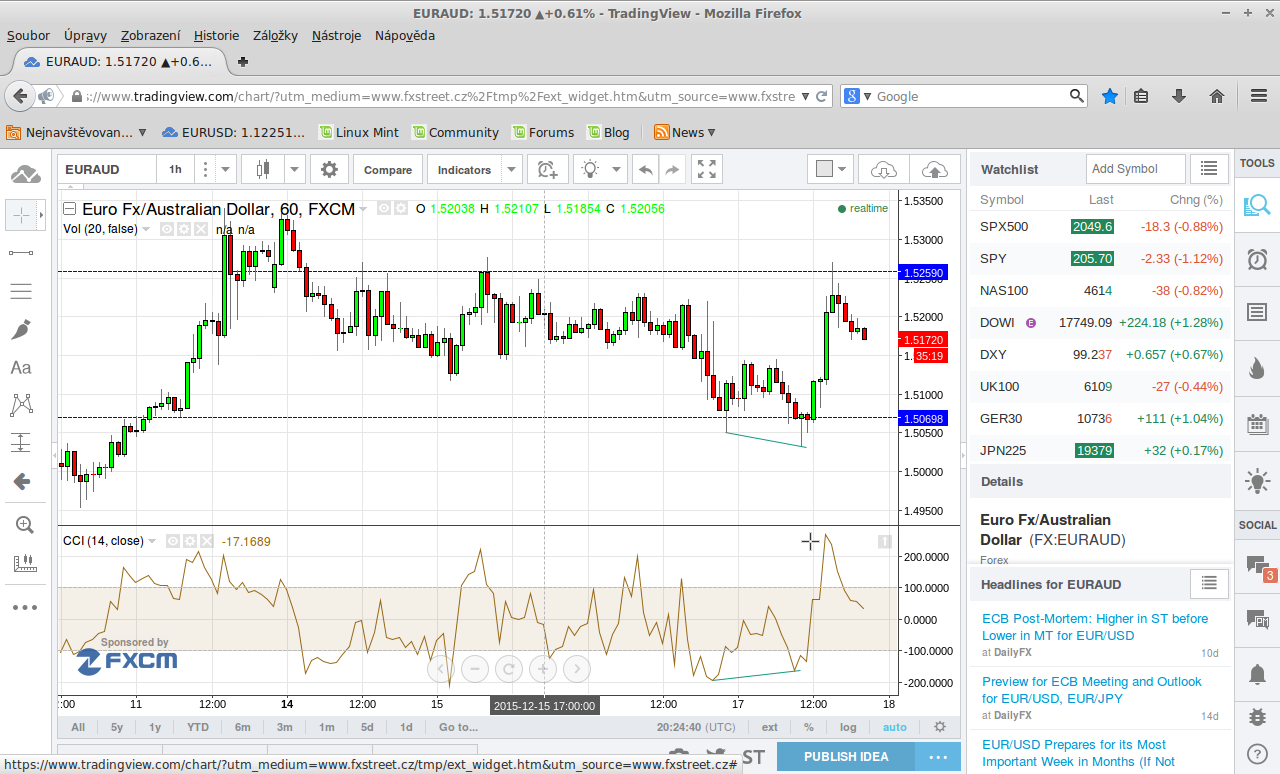Collapse the main chart pane checkbox
The image size is (1280, 774).
pyautogui.click(x=69, y=209)
